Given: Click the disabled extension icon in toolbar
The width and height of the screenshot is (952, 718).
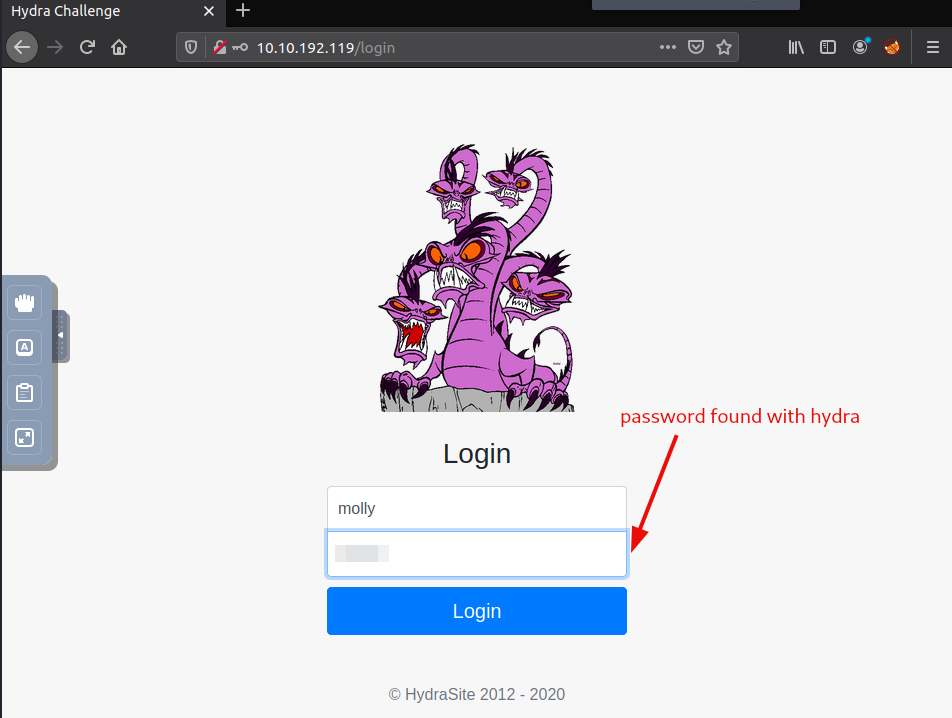Looking at the screenshot, I should point(891,47).
